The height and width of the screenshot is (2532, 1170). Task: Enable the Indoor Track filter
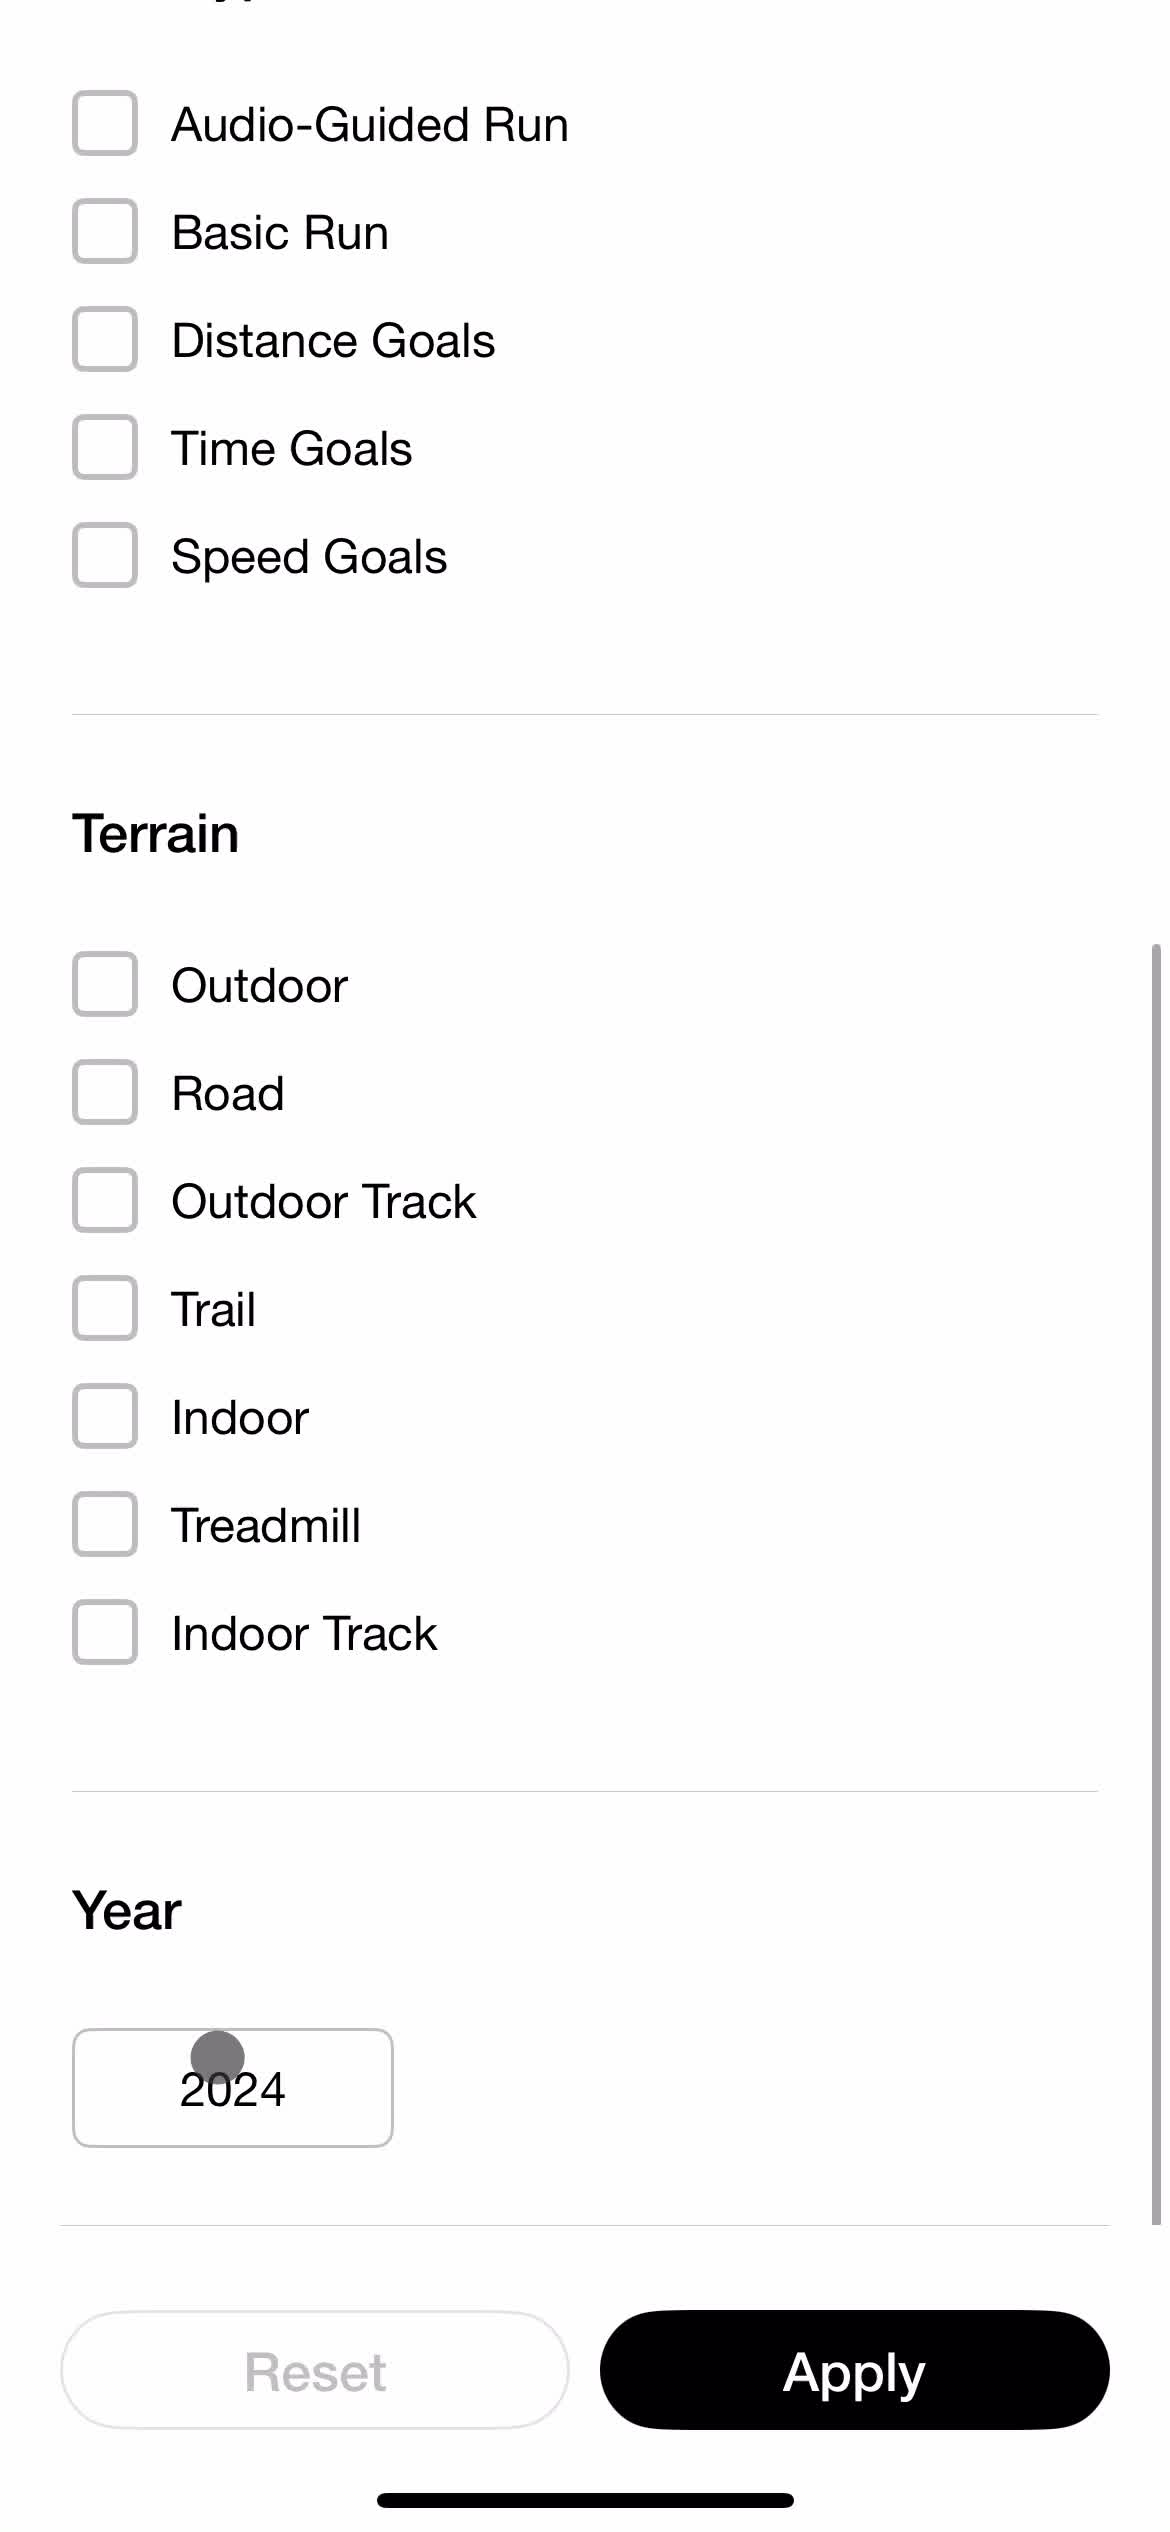(104, 1633)
